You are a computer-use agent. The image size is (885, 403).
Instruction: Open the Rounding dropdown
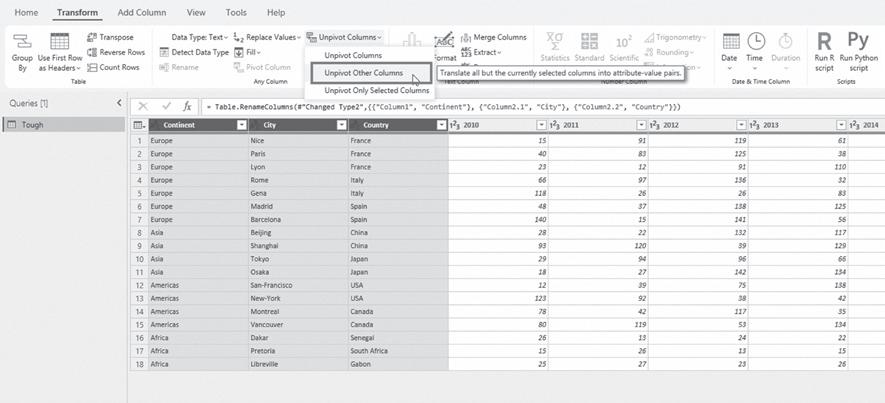[669, 52]
